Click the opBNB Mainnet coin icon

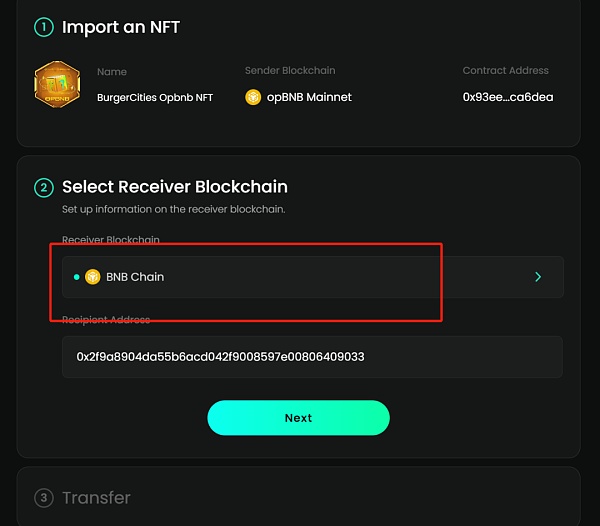coord(253,97)
